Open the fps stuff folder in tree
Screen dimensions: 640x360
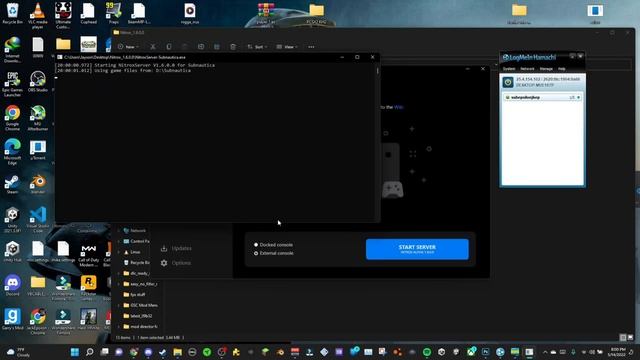[x=134, y=294]
